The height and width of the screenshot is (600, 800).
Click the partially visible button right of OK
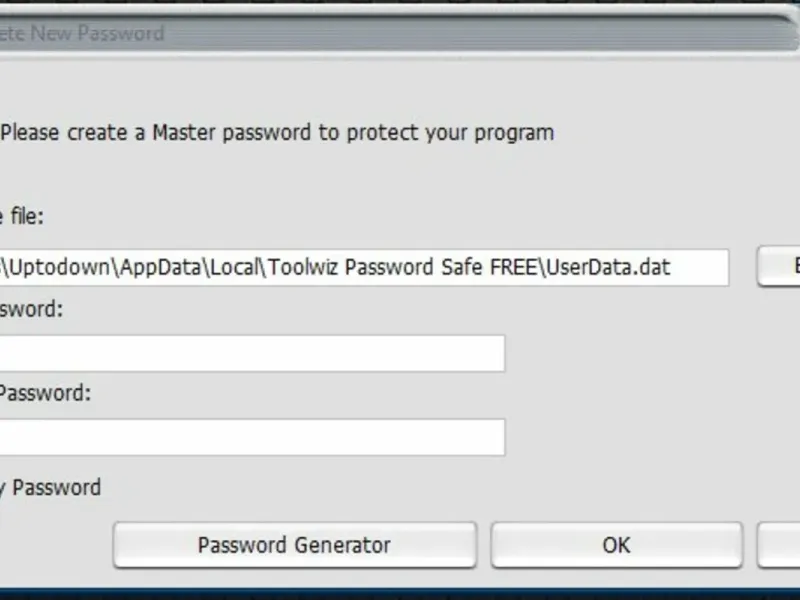(x=780, y=545)
